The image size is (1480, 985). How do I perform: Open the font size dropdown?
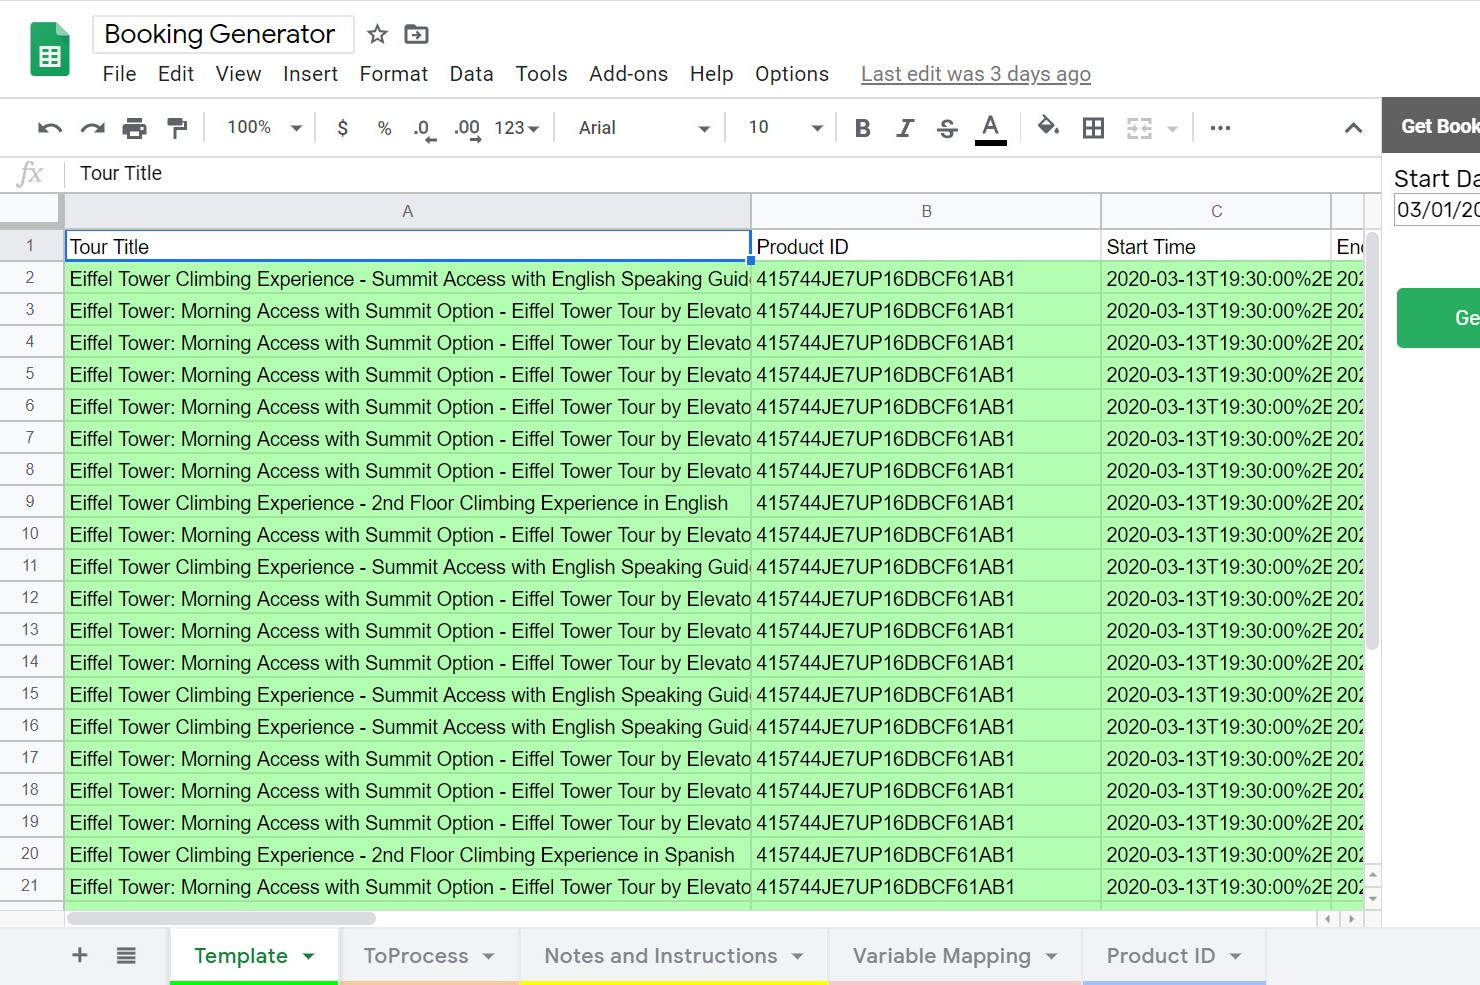click(786, 128)
